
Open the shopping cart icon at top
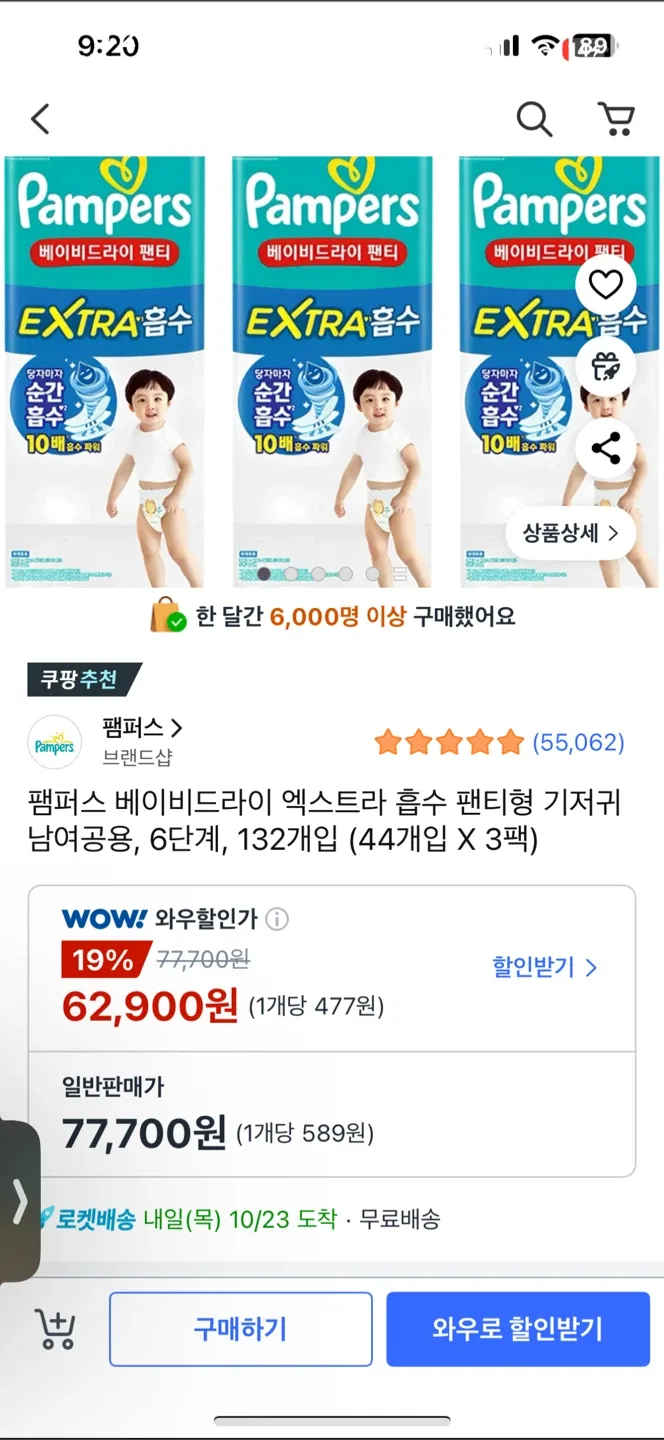[x=616, y=119]
